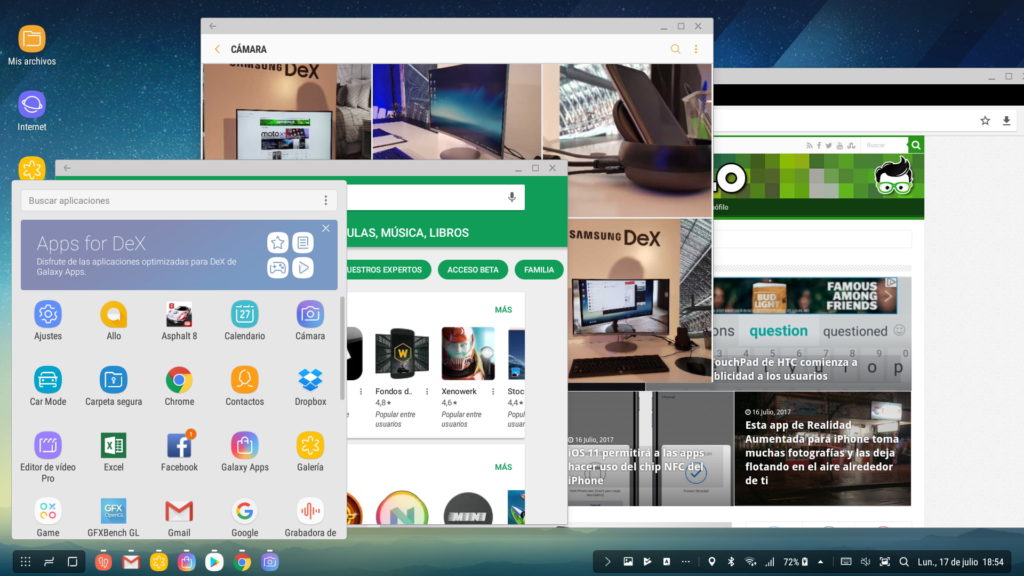
Task: Launch Chrome from the app drawer
Action: click(x=179, y=379)
